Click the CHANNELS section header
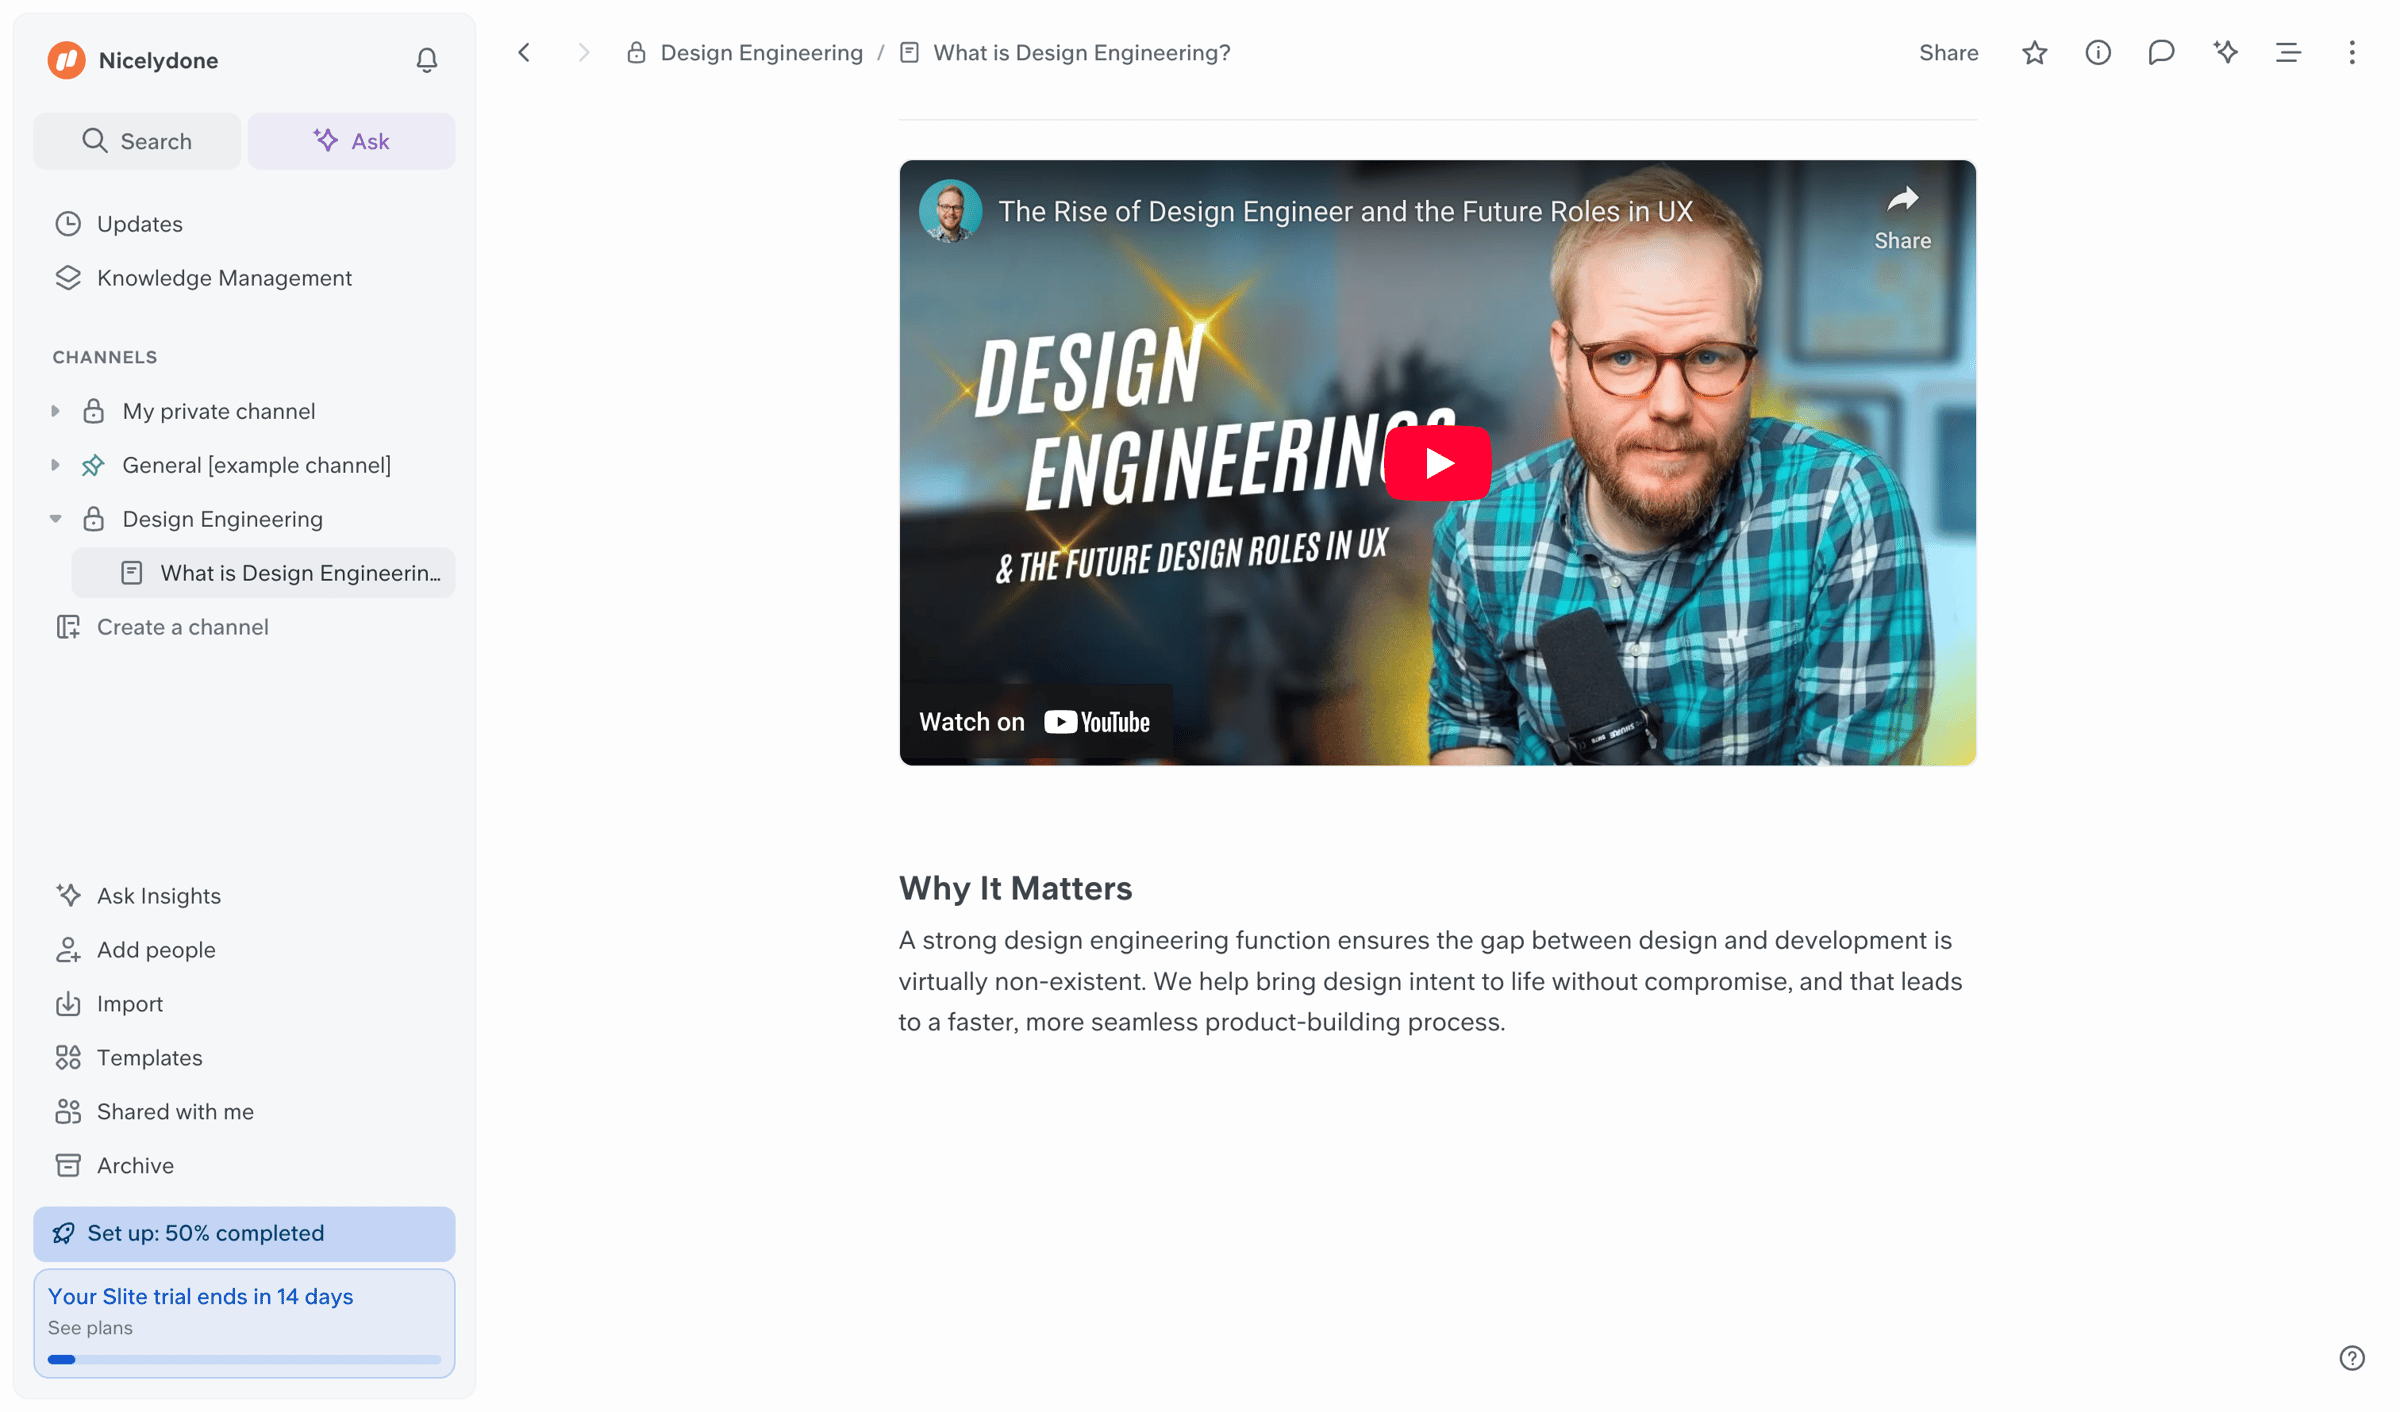Screen dimensions: 2400x1412 pyautogui.click(x=105, y=357)
